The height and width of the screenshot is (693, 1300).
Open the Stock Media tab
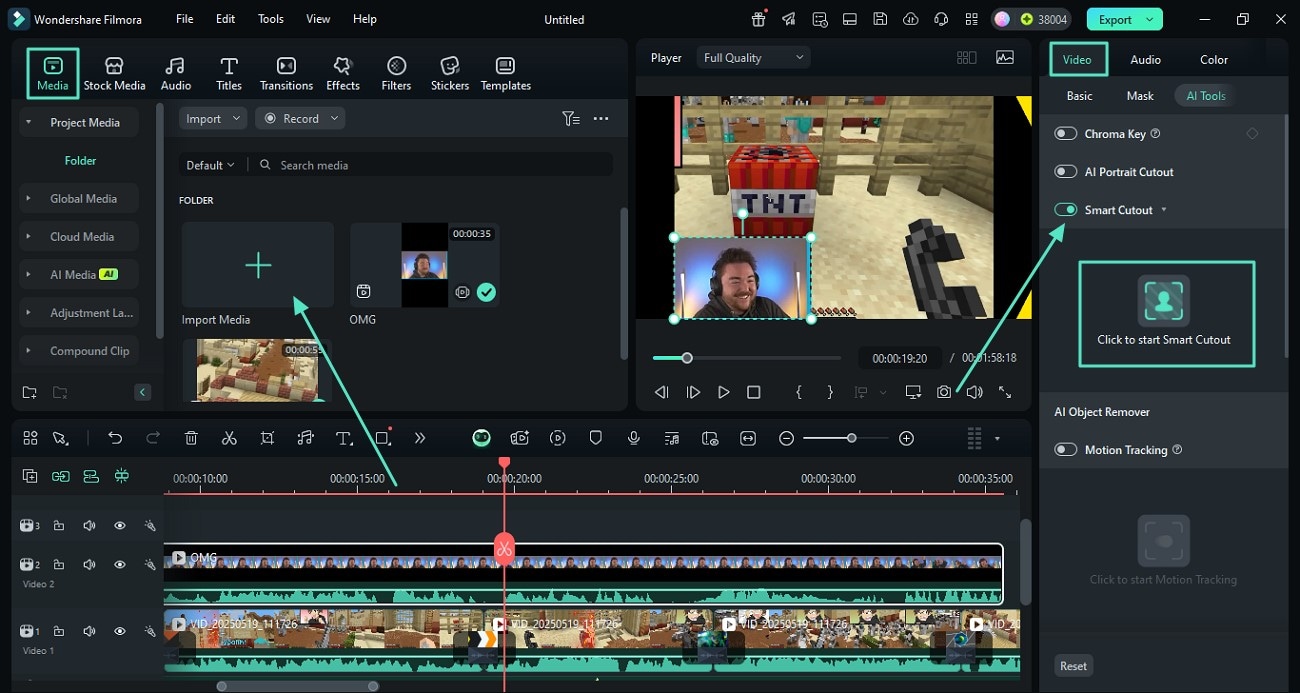coord(114,73)
